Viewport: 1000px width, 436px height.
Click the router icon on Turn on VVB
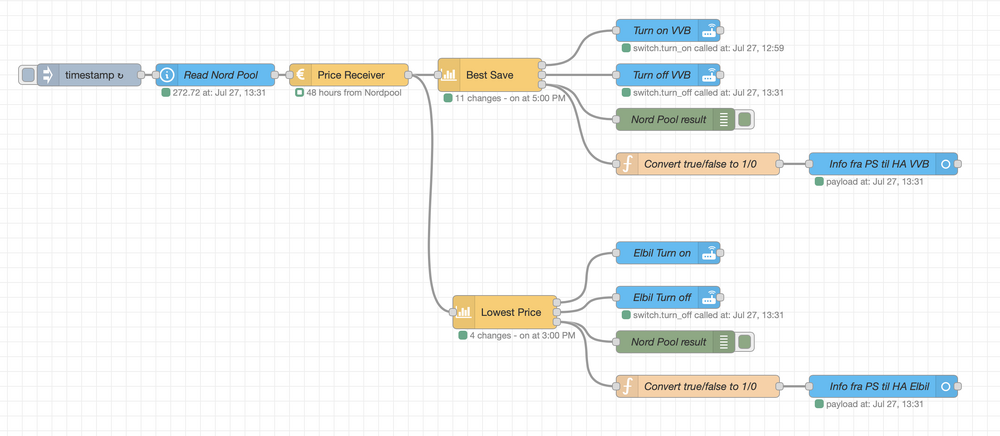click(709, 31)
